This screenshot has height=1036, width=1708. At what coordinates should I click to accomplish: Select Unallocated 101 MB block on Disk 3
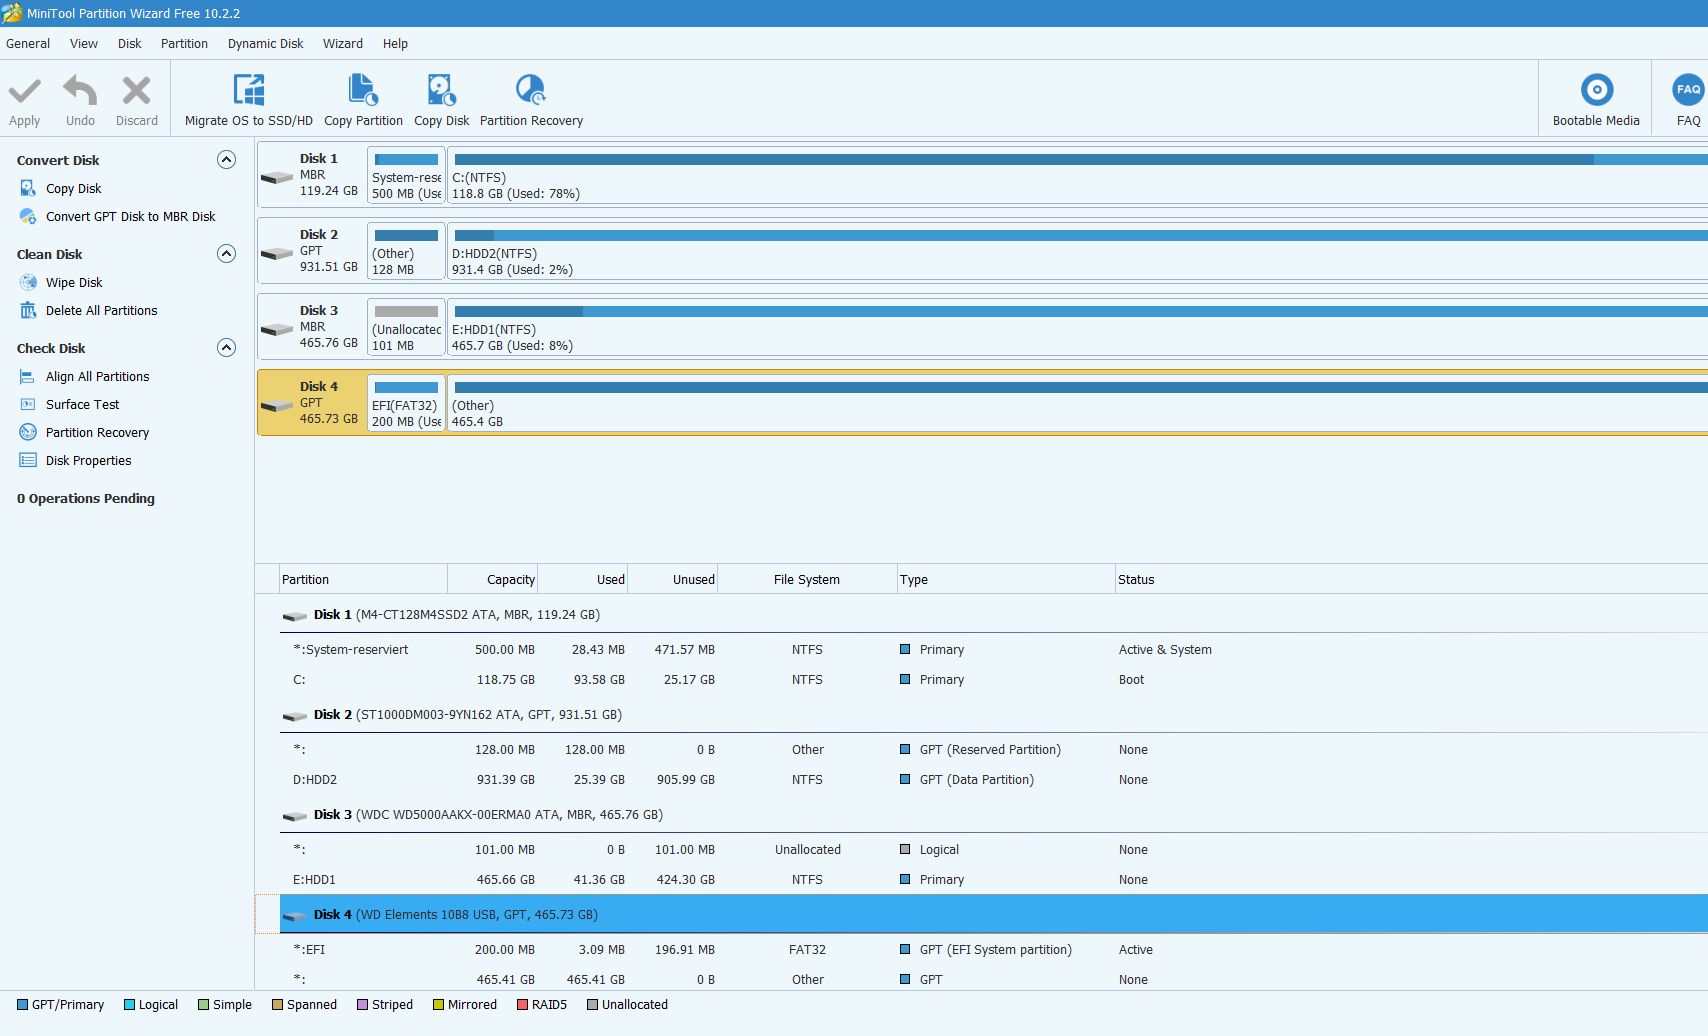[x=406, y=328]
